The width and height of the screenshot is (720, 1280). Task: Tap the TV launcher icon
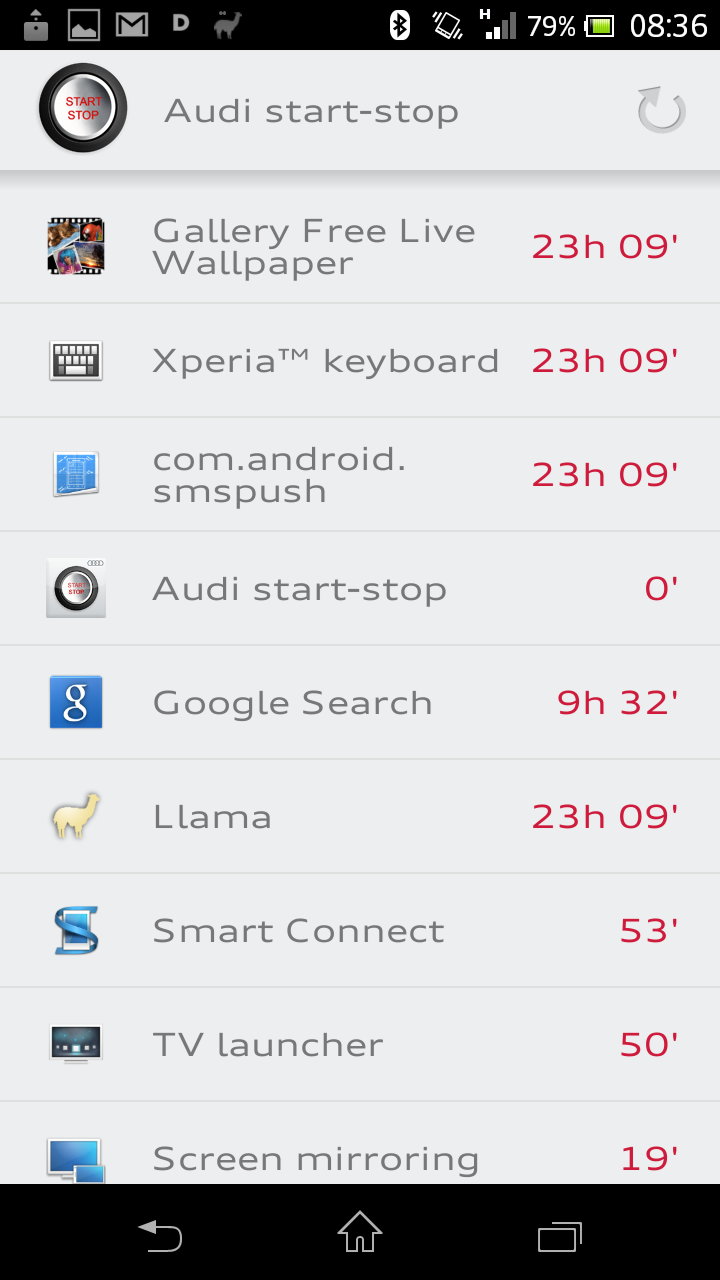[x=76, y=1044]
